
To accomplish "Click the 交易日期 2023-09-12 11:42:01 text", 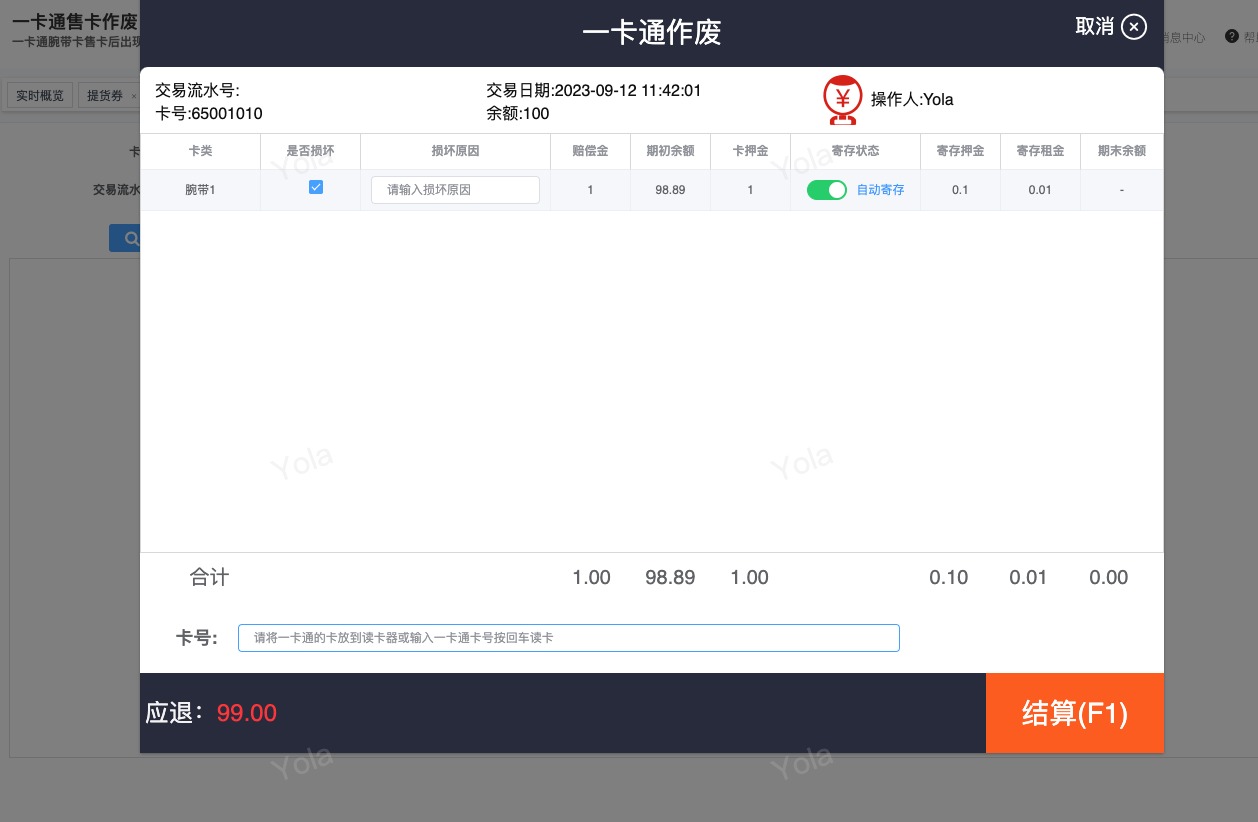I will point(594,91).
